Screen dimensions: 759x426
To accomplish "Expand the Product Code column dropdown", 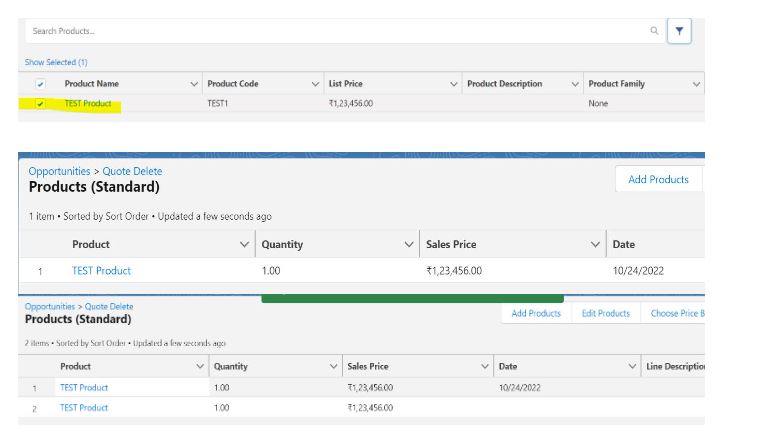I will tap(316, 84).
